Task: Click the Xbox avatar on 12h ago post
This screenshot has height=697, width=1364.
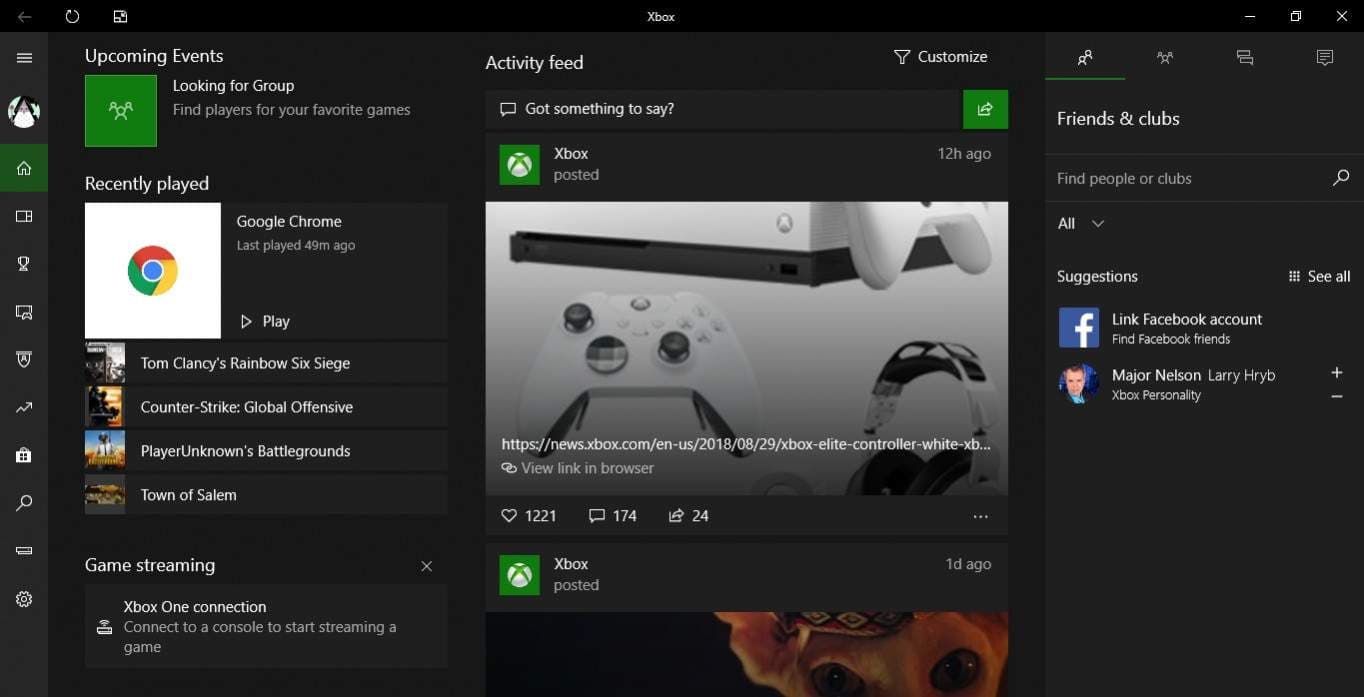Action: point(519,164)
